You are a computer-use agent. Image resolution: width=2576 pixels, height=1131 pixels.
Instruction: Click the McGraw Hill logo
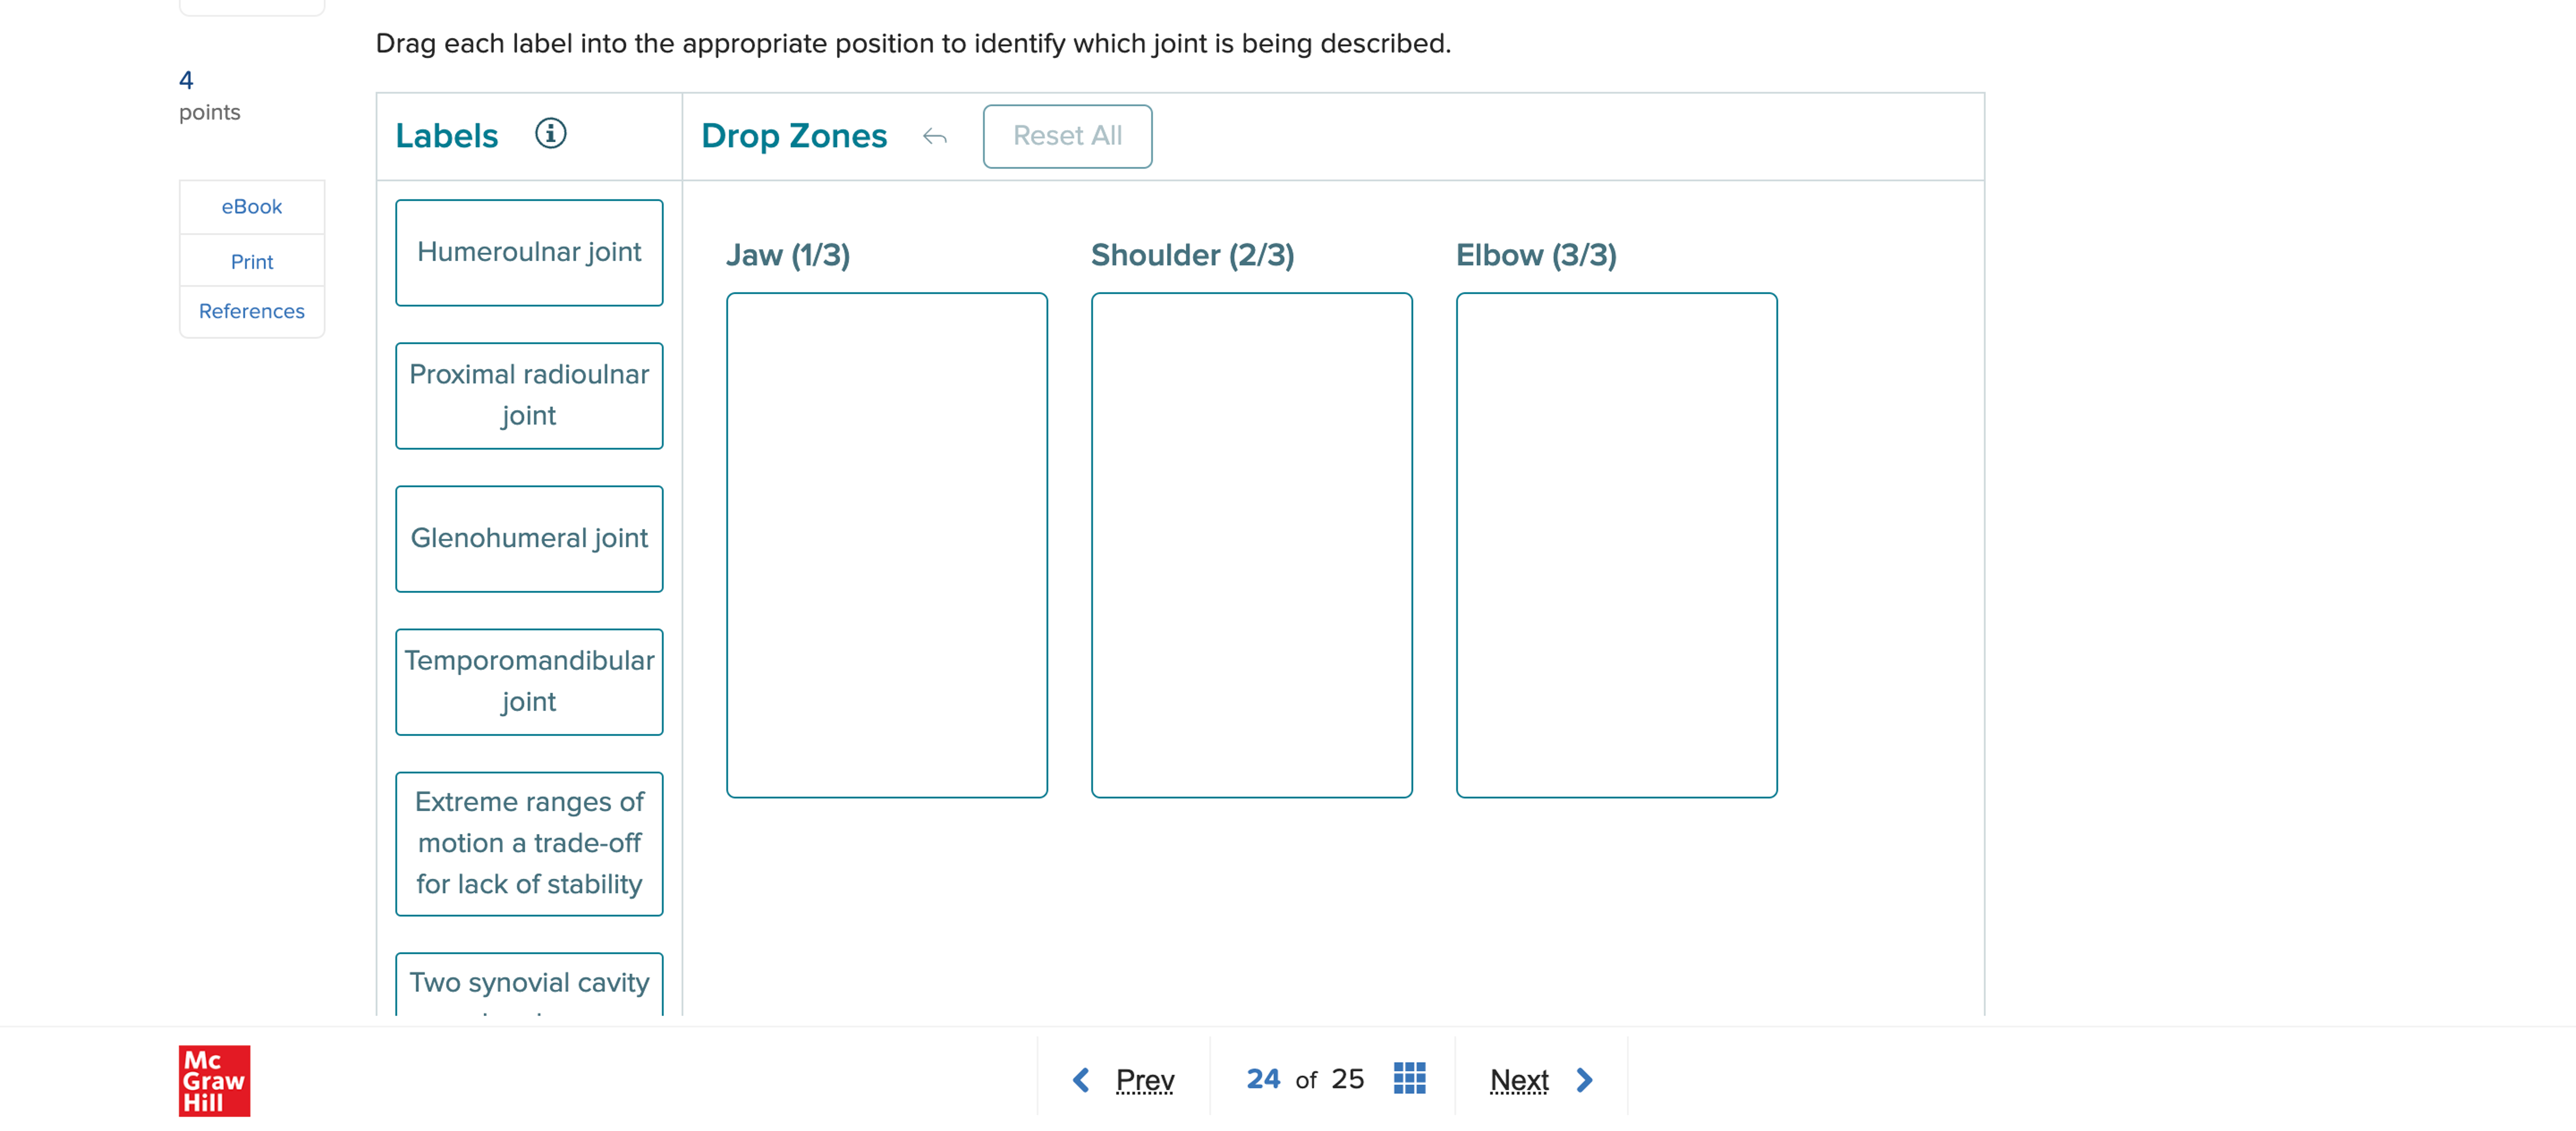(x=214, y=1080)
